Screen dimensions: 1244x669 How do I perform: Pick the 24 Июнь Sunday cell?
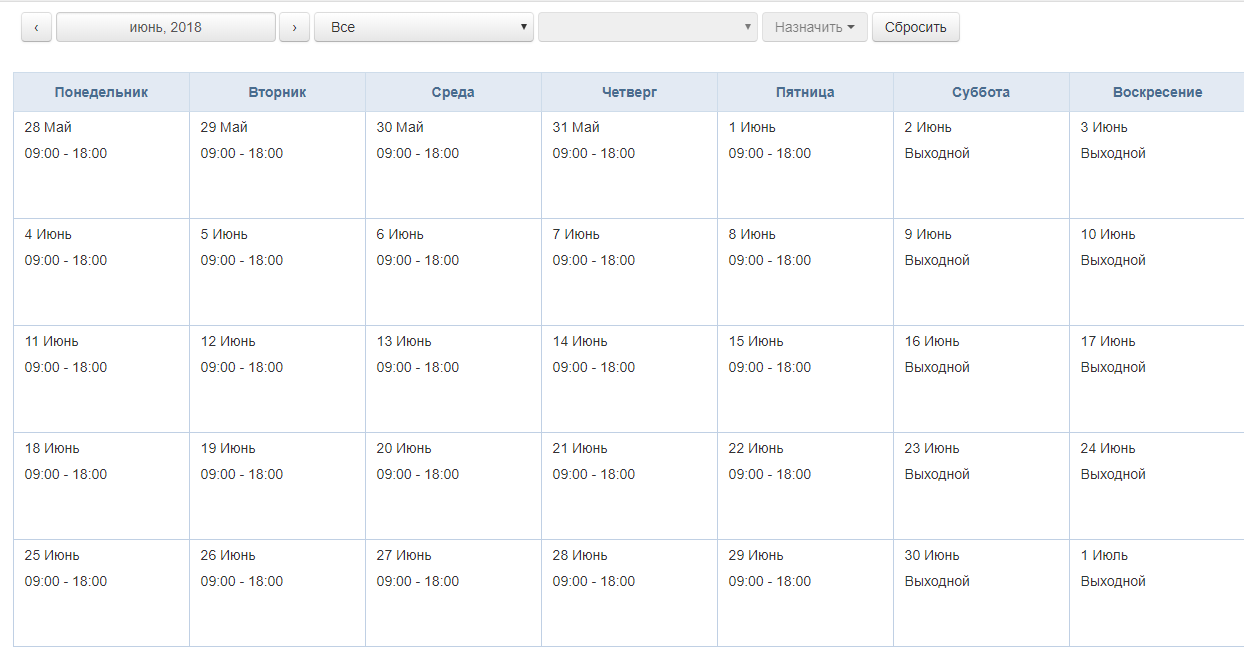click(1156, 485)
